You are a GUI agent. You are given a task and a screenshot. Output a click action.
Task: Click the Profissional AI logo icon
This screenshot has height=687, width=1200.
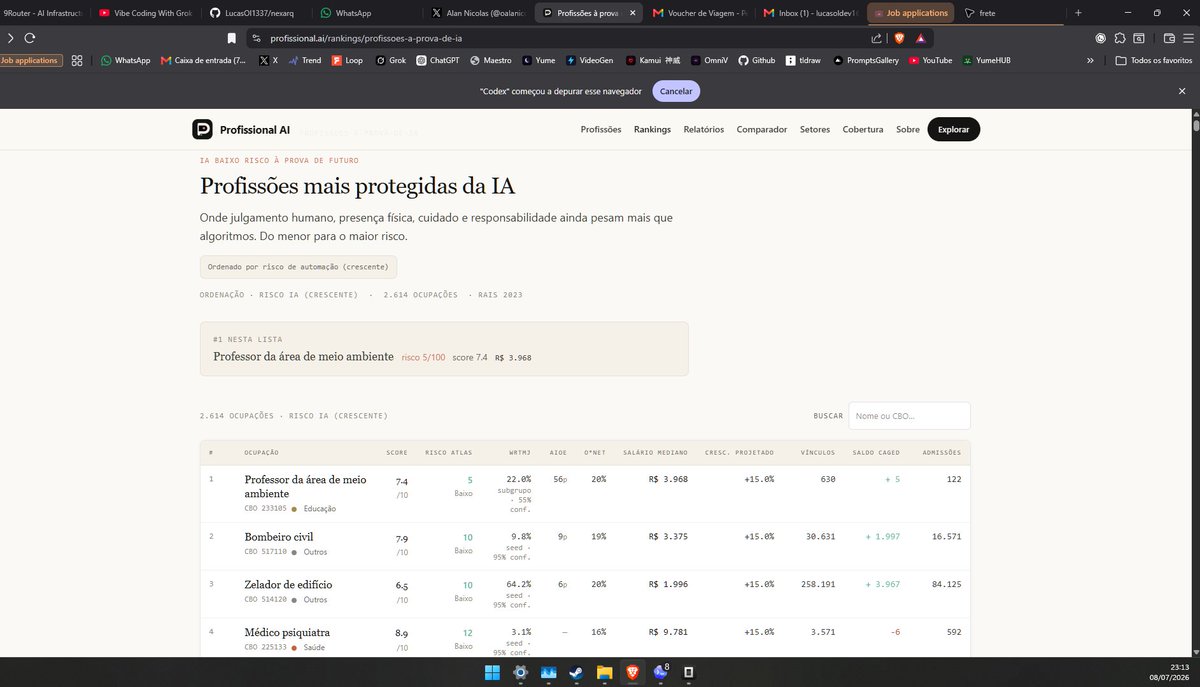[x=202, y=129]
